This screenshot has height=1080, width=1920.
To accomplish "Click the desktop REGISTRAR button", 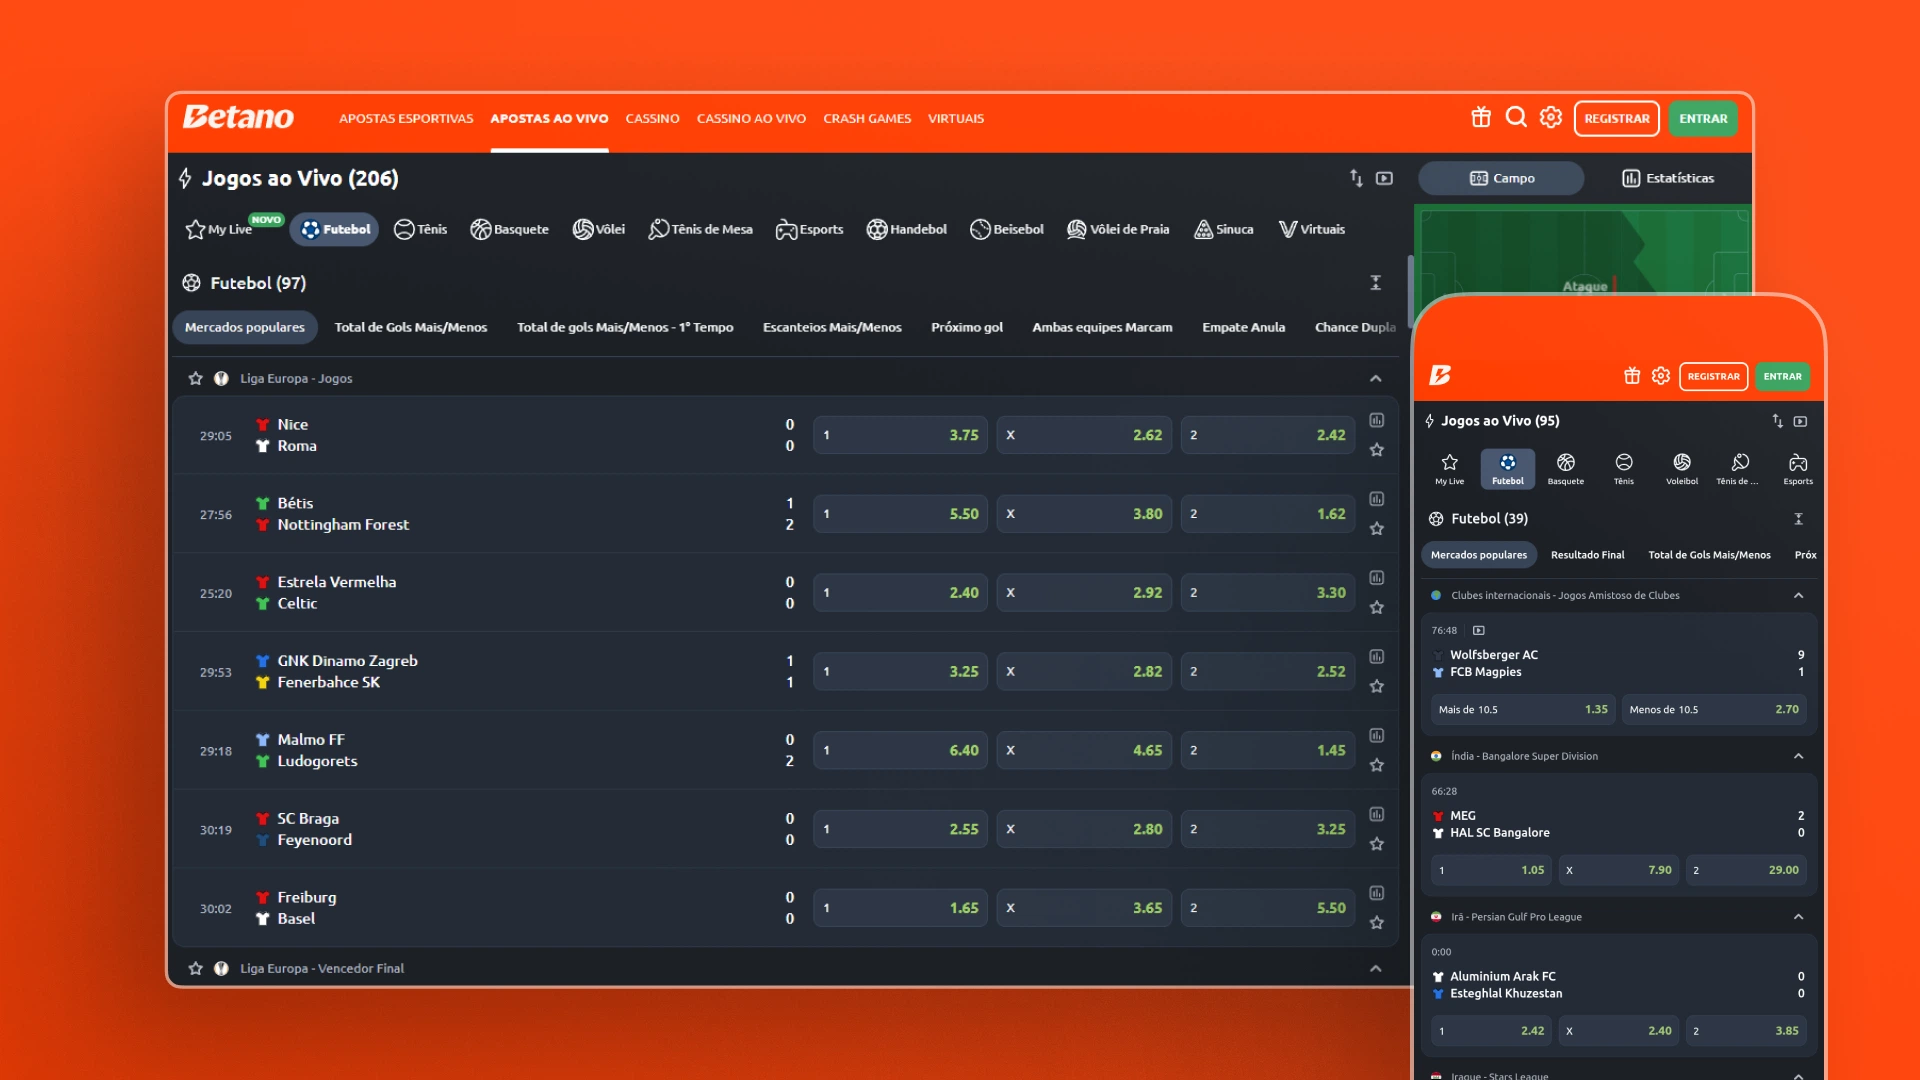I will click(x=1616, y=118).
